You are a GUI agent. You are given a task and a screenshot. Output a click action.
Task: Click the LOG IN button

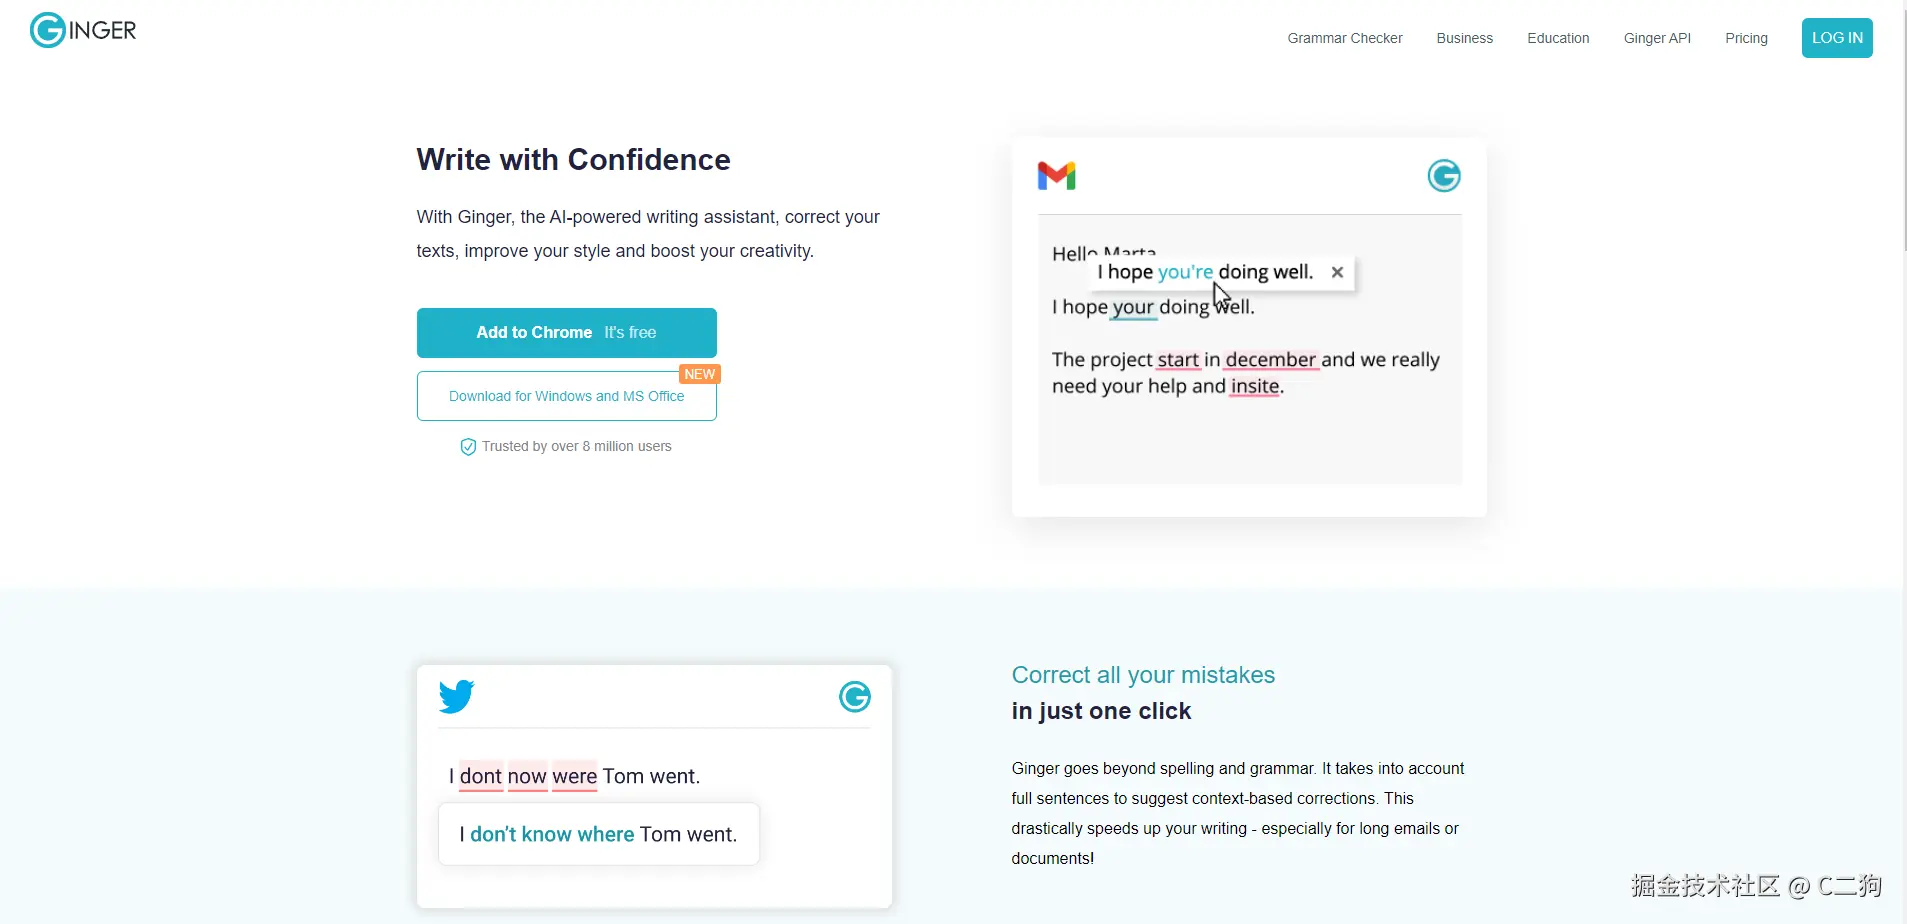click(1837, 38)
